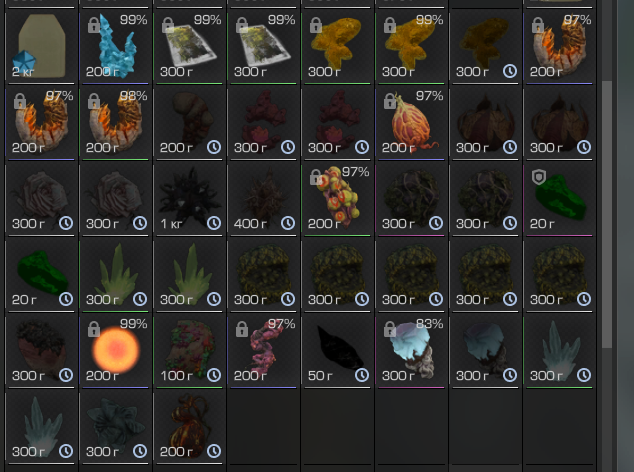634x472 pixels.
Task: Select the green gem with shield badge
Action: click(559, 198)
